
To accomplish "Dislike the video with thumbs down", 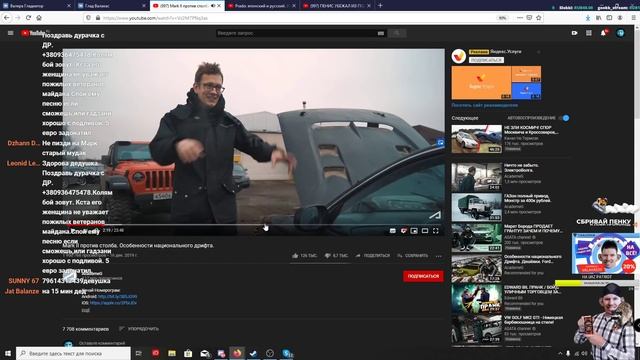I will (x=336, y=256).
